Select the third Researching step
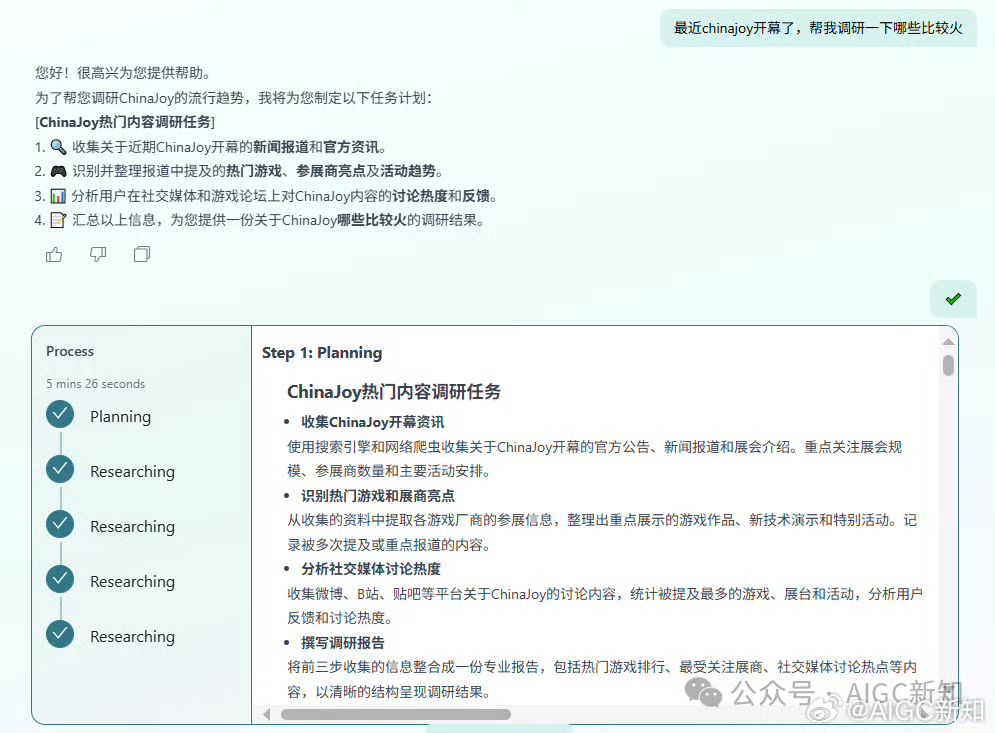This screenshot has width=995, height=733. (132, 581)
